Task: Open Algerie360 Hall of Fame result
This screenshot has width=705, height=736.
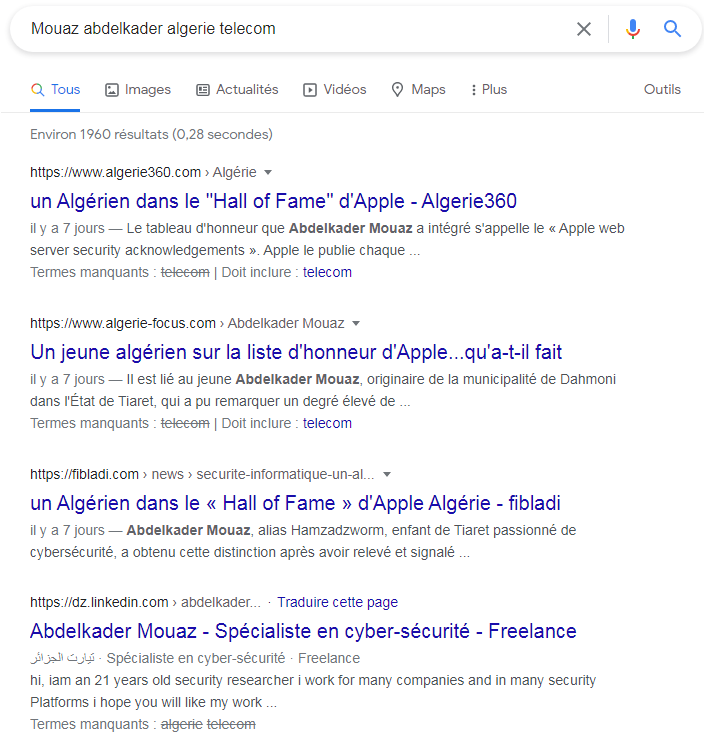Action: pos(273,200)
